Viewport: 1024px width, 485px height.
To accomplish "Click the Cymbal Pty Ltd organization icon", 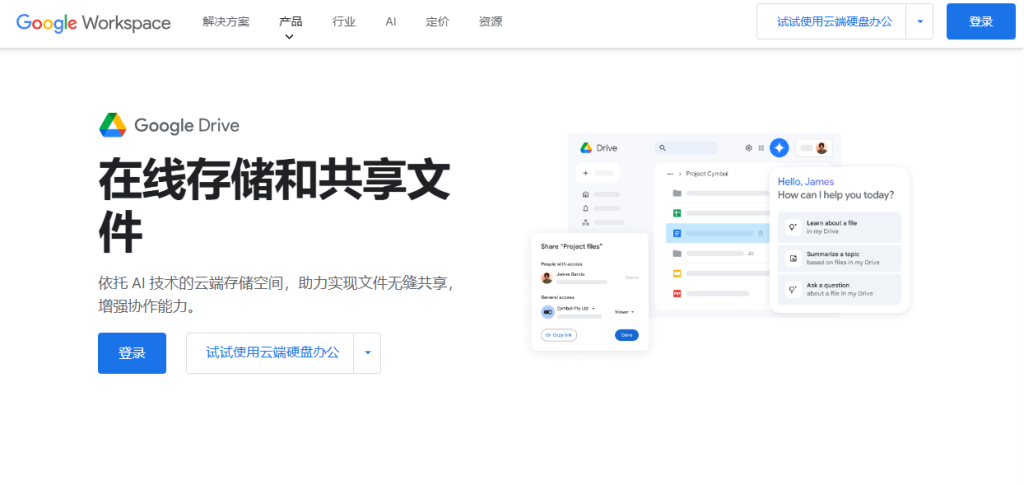I will pyautogui.click(x=547, y=312).
